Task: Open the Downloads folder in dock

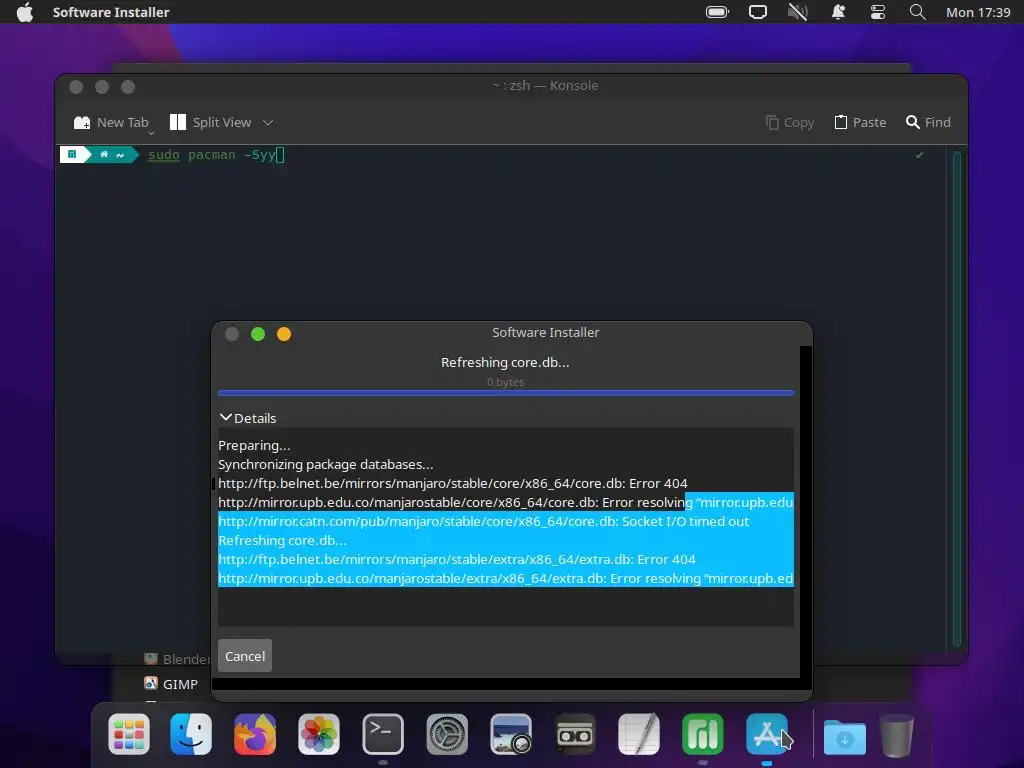Action: (844, 735)
